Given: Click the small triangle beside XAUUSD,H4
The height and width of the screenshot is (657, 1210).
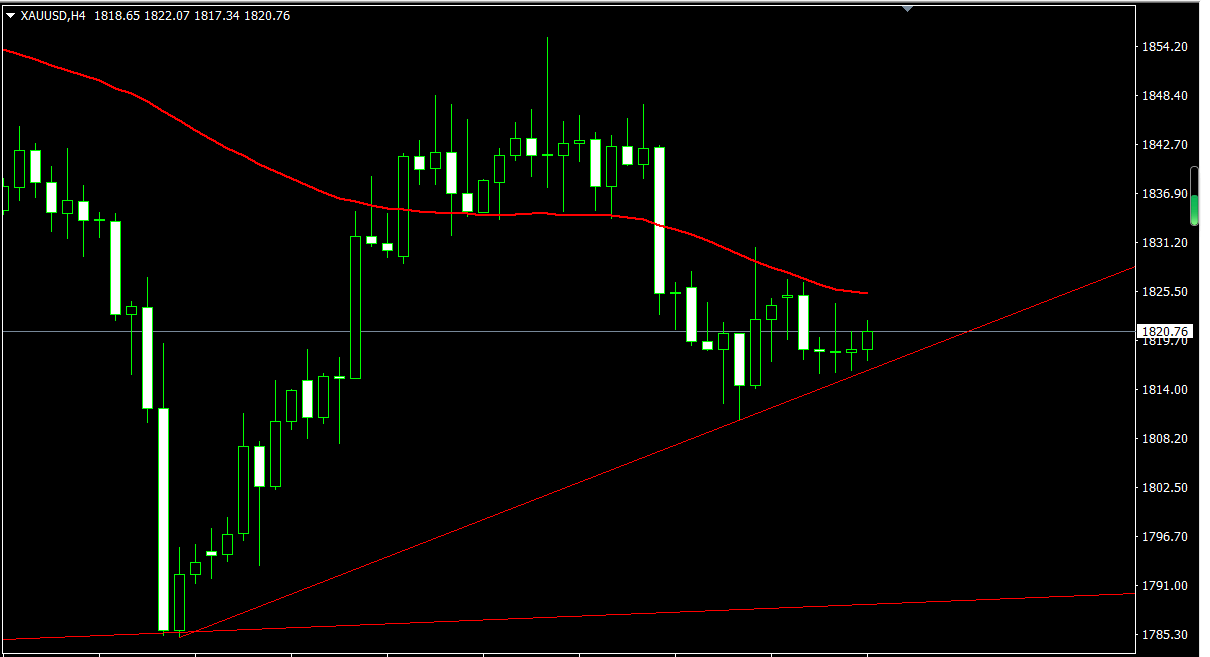Looking at the screenshot, I should click(x=11, y=16).
